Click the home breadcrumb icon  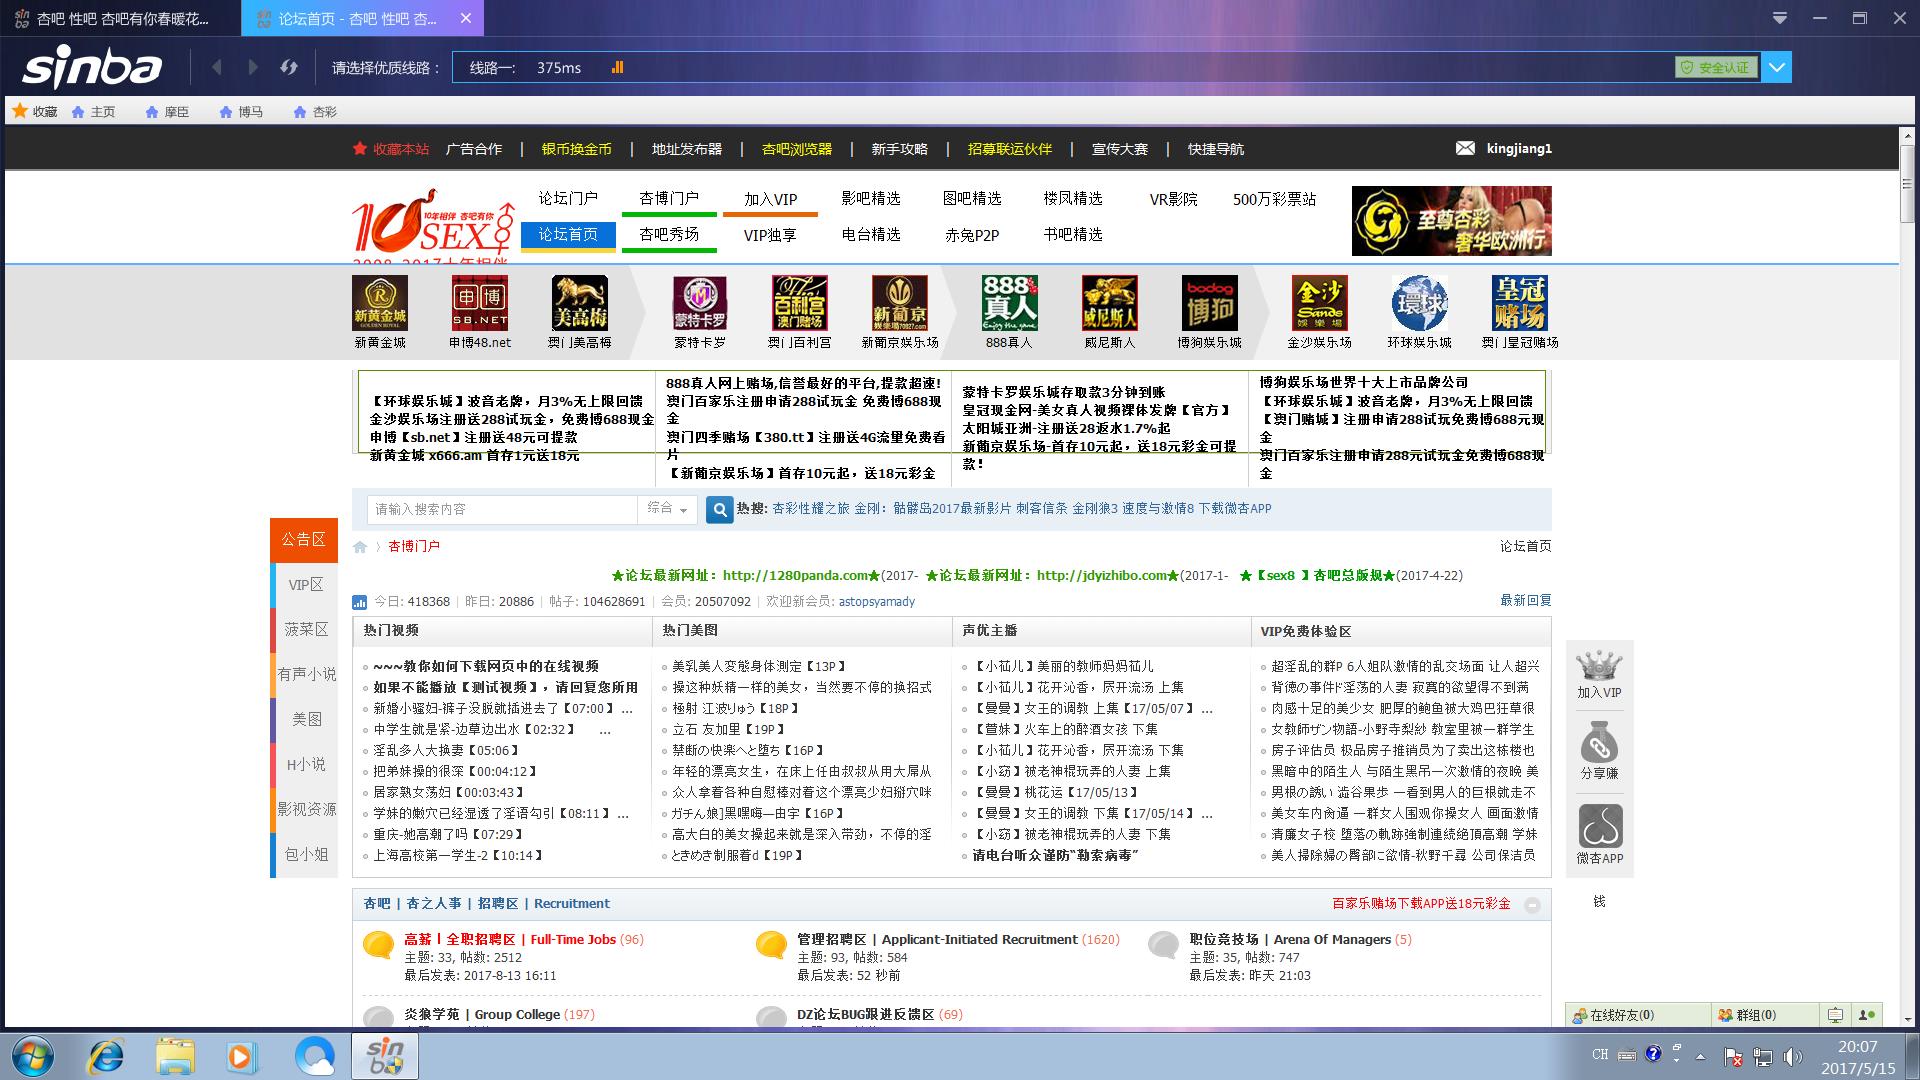360,547
